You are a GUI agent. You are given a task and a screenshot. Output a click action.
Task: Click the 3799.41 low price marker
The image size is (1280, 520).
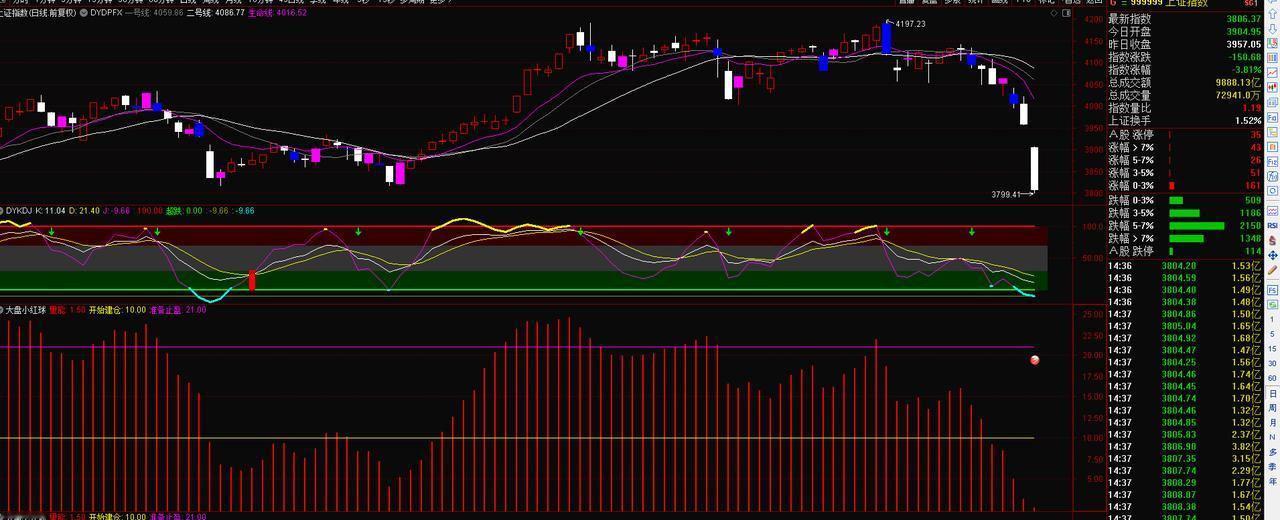coord(1007,195)
